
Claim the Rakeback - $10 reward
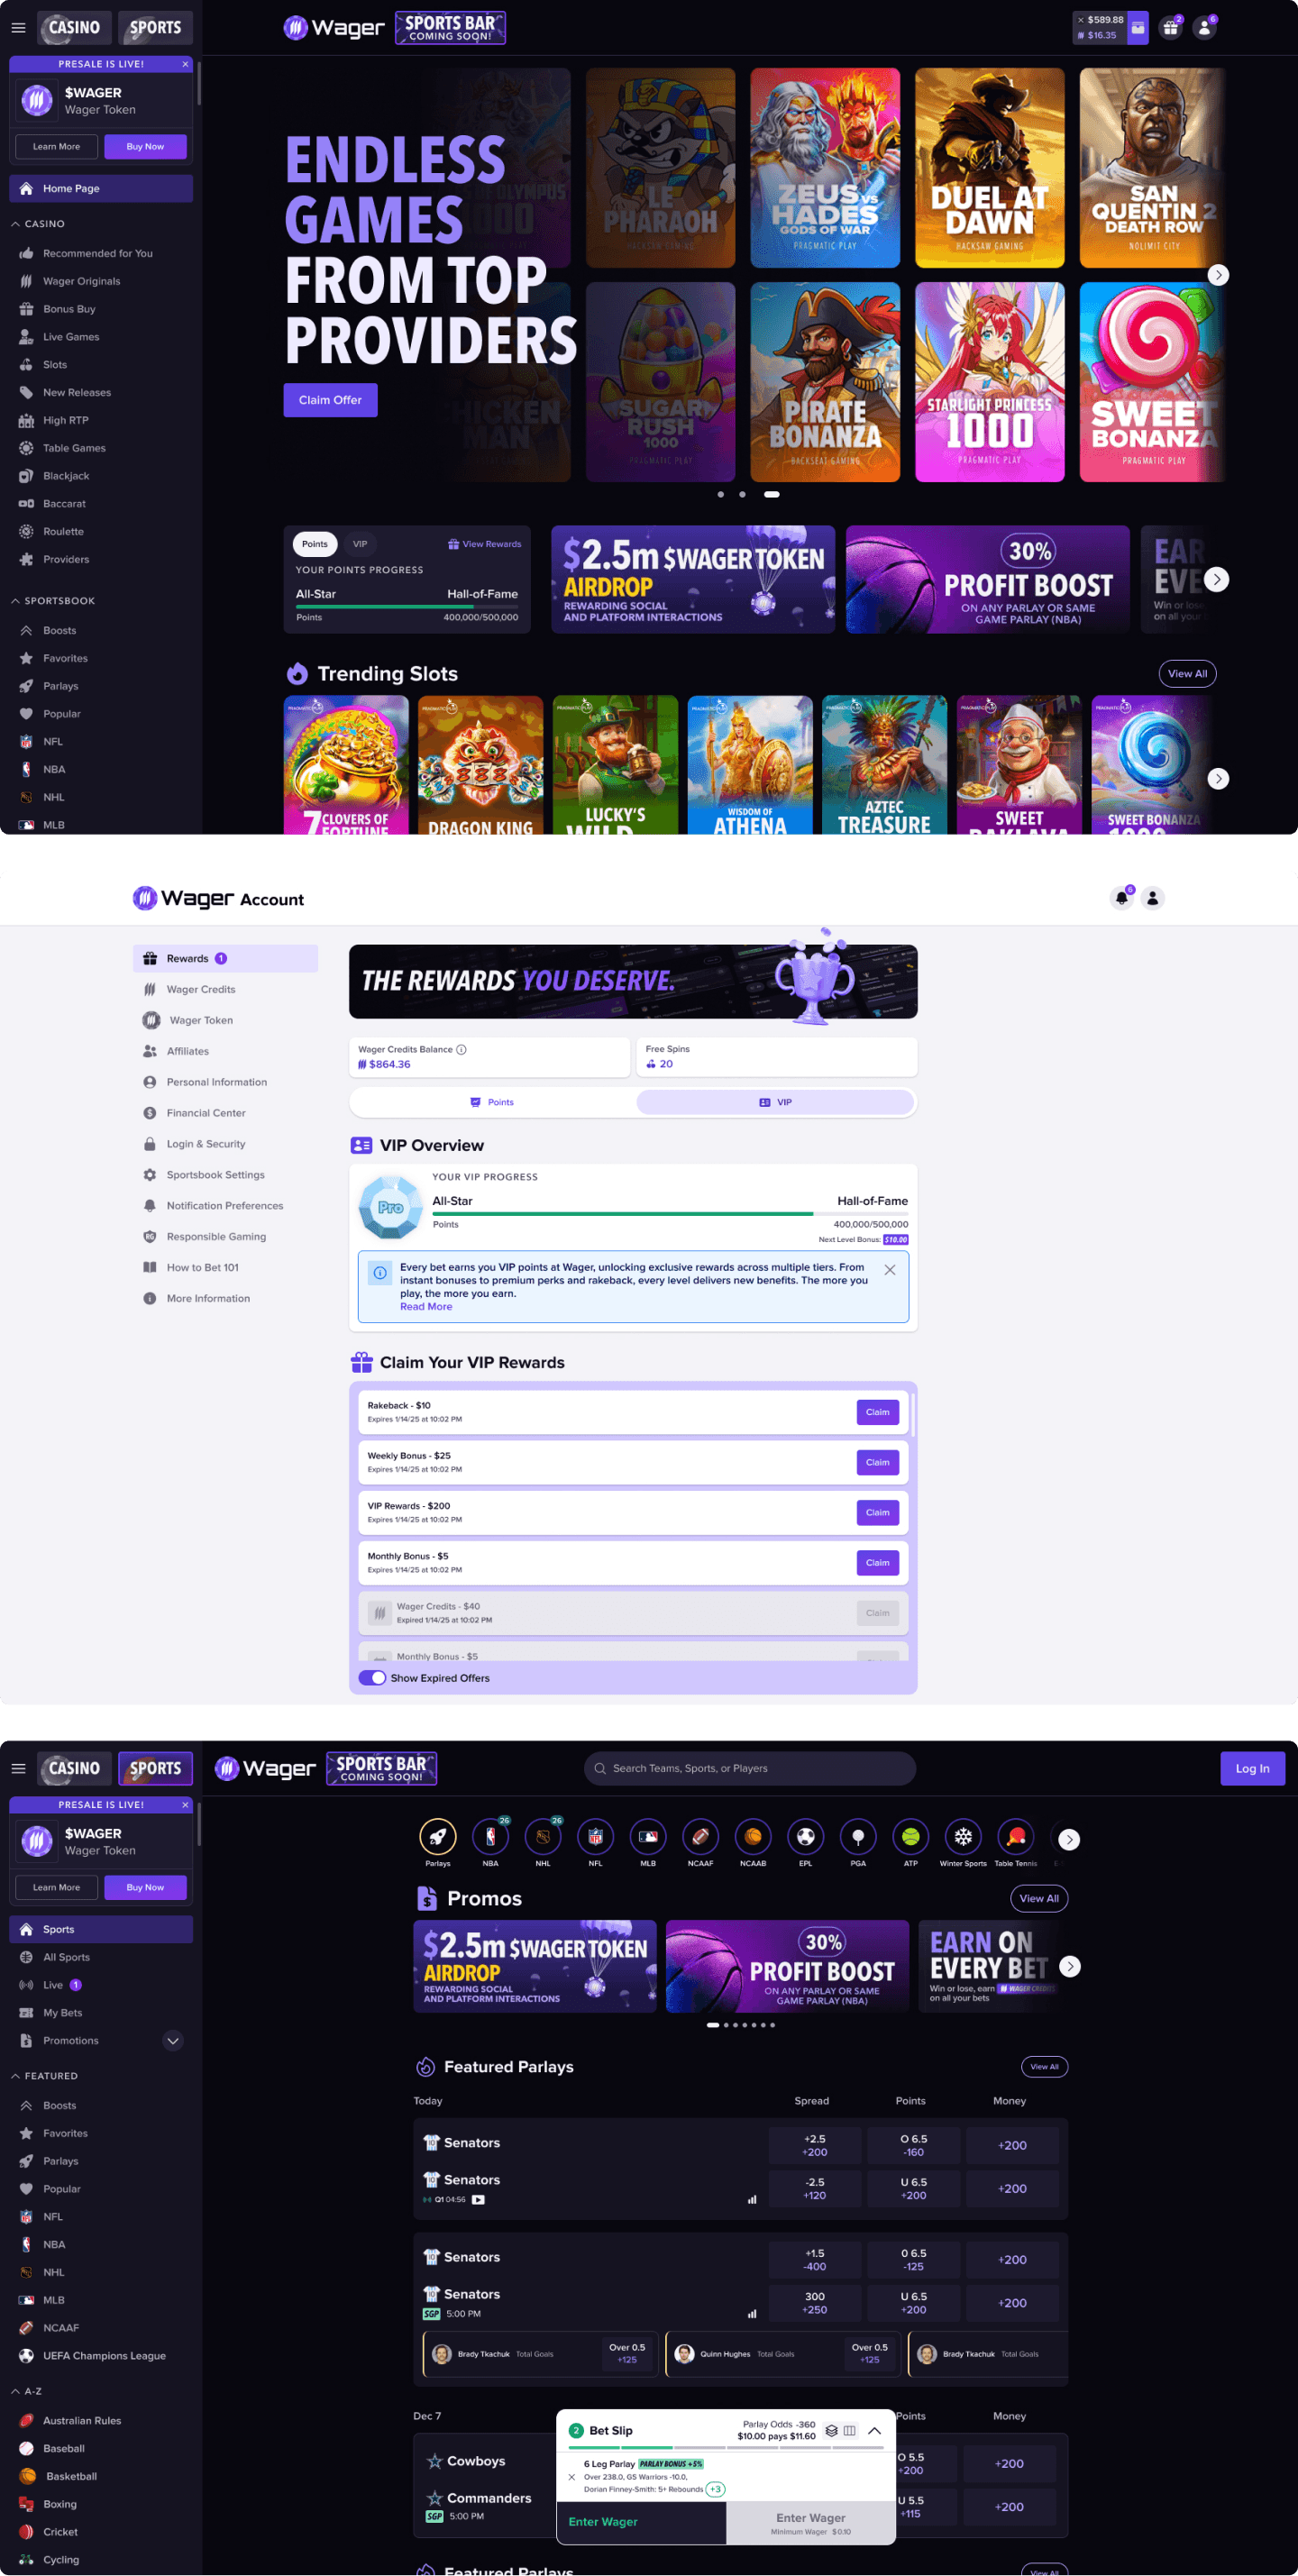point(877,1412)
